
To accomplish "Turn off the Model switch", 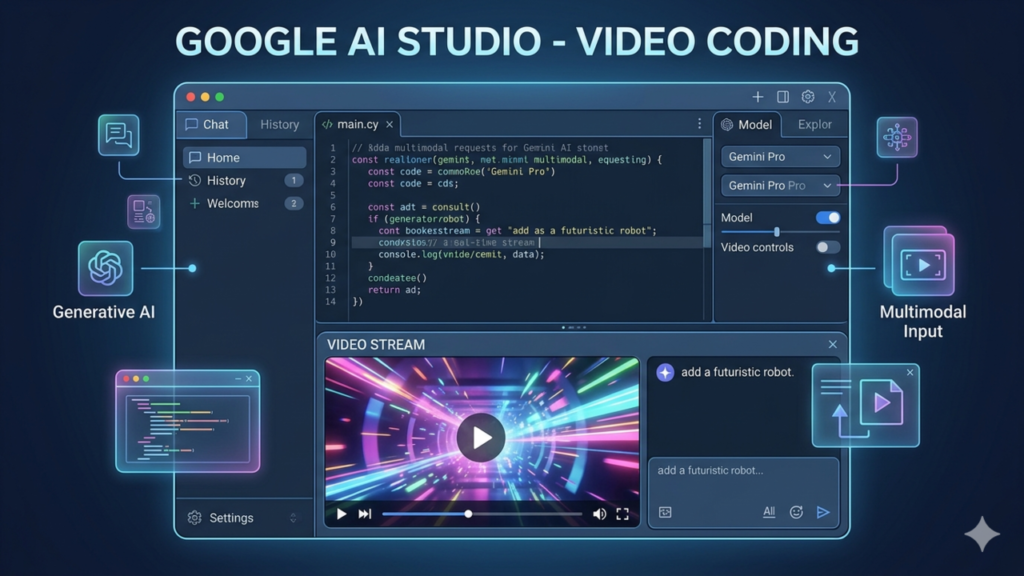I will tap(826, 217).
